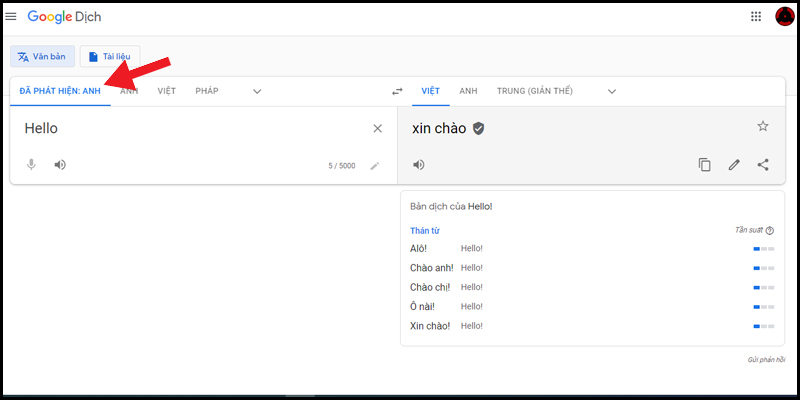Select the Alô! translation entry
This screenshot has height=400, width=800.
pos(418,248)
